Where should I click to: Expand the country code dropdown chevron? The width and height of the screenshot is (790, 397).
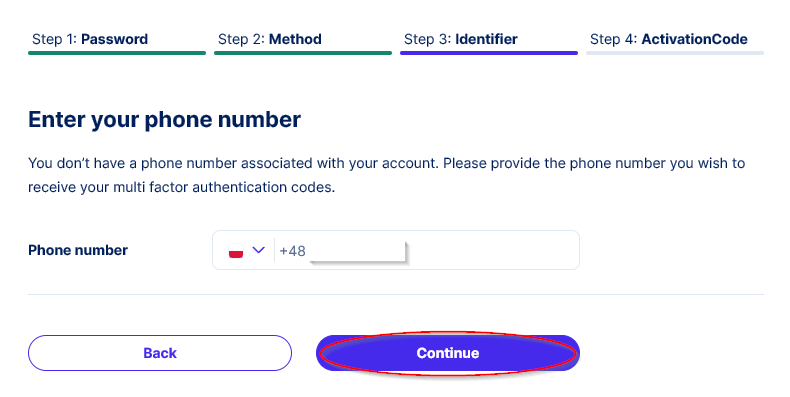[x=258, y=250]
